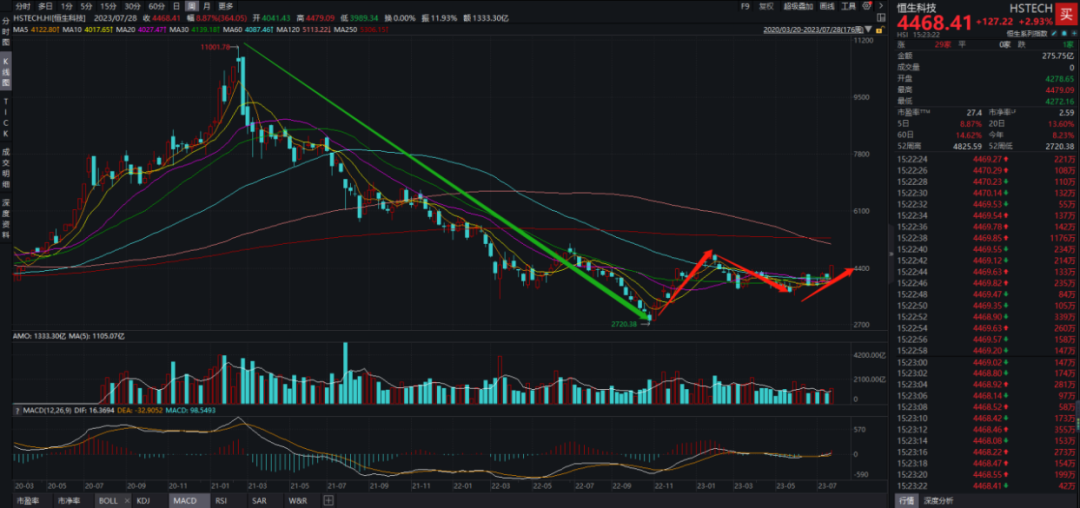The height and width of the screenshot is (508, 1080).
Task: Select the 30分 interval
Action: [x=132, y=6]
